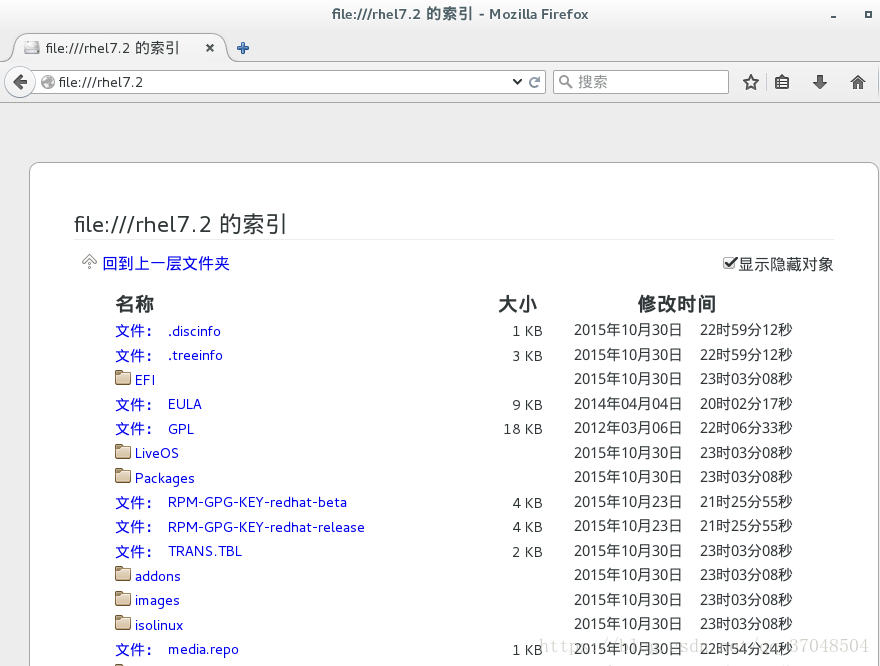Viewport: 880px width, 666px height.
Task: Minimize the Firefox window
Action: pos(833,16)
